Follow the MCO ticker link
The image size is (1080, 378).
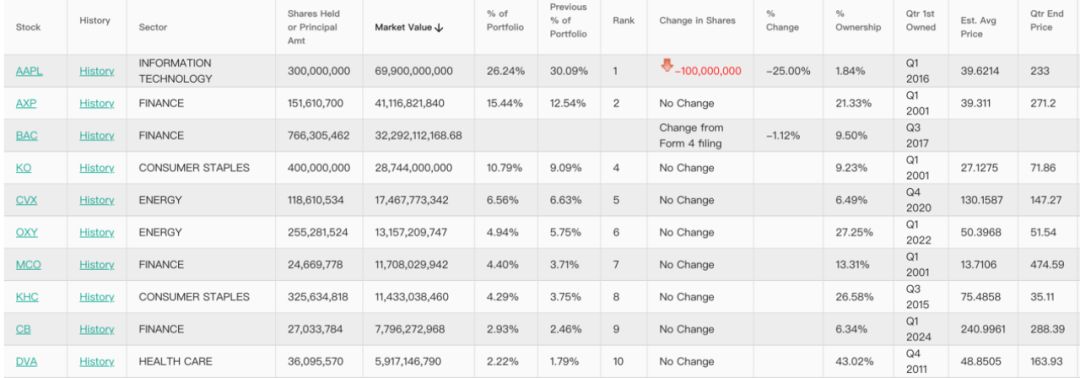coord(28,264)
